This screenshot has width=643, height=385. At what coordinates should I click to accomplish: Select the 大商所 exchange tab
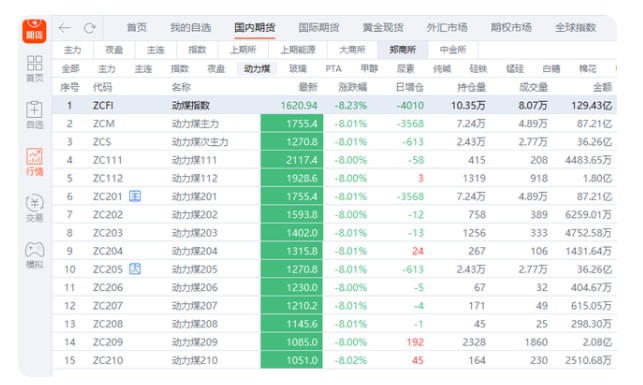click(352, 50)
